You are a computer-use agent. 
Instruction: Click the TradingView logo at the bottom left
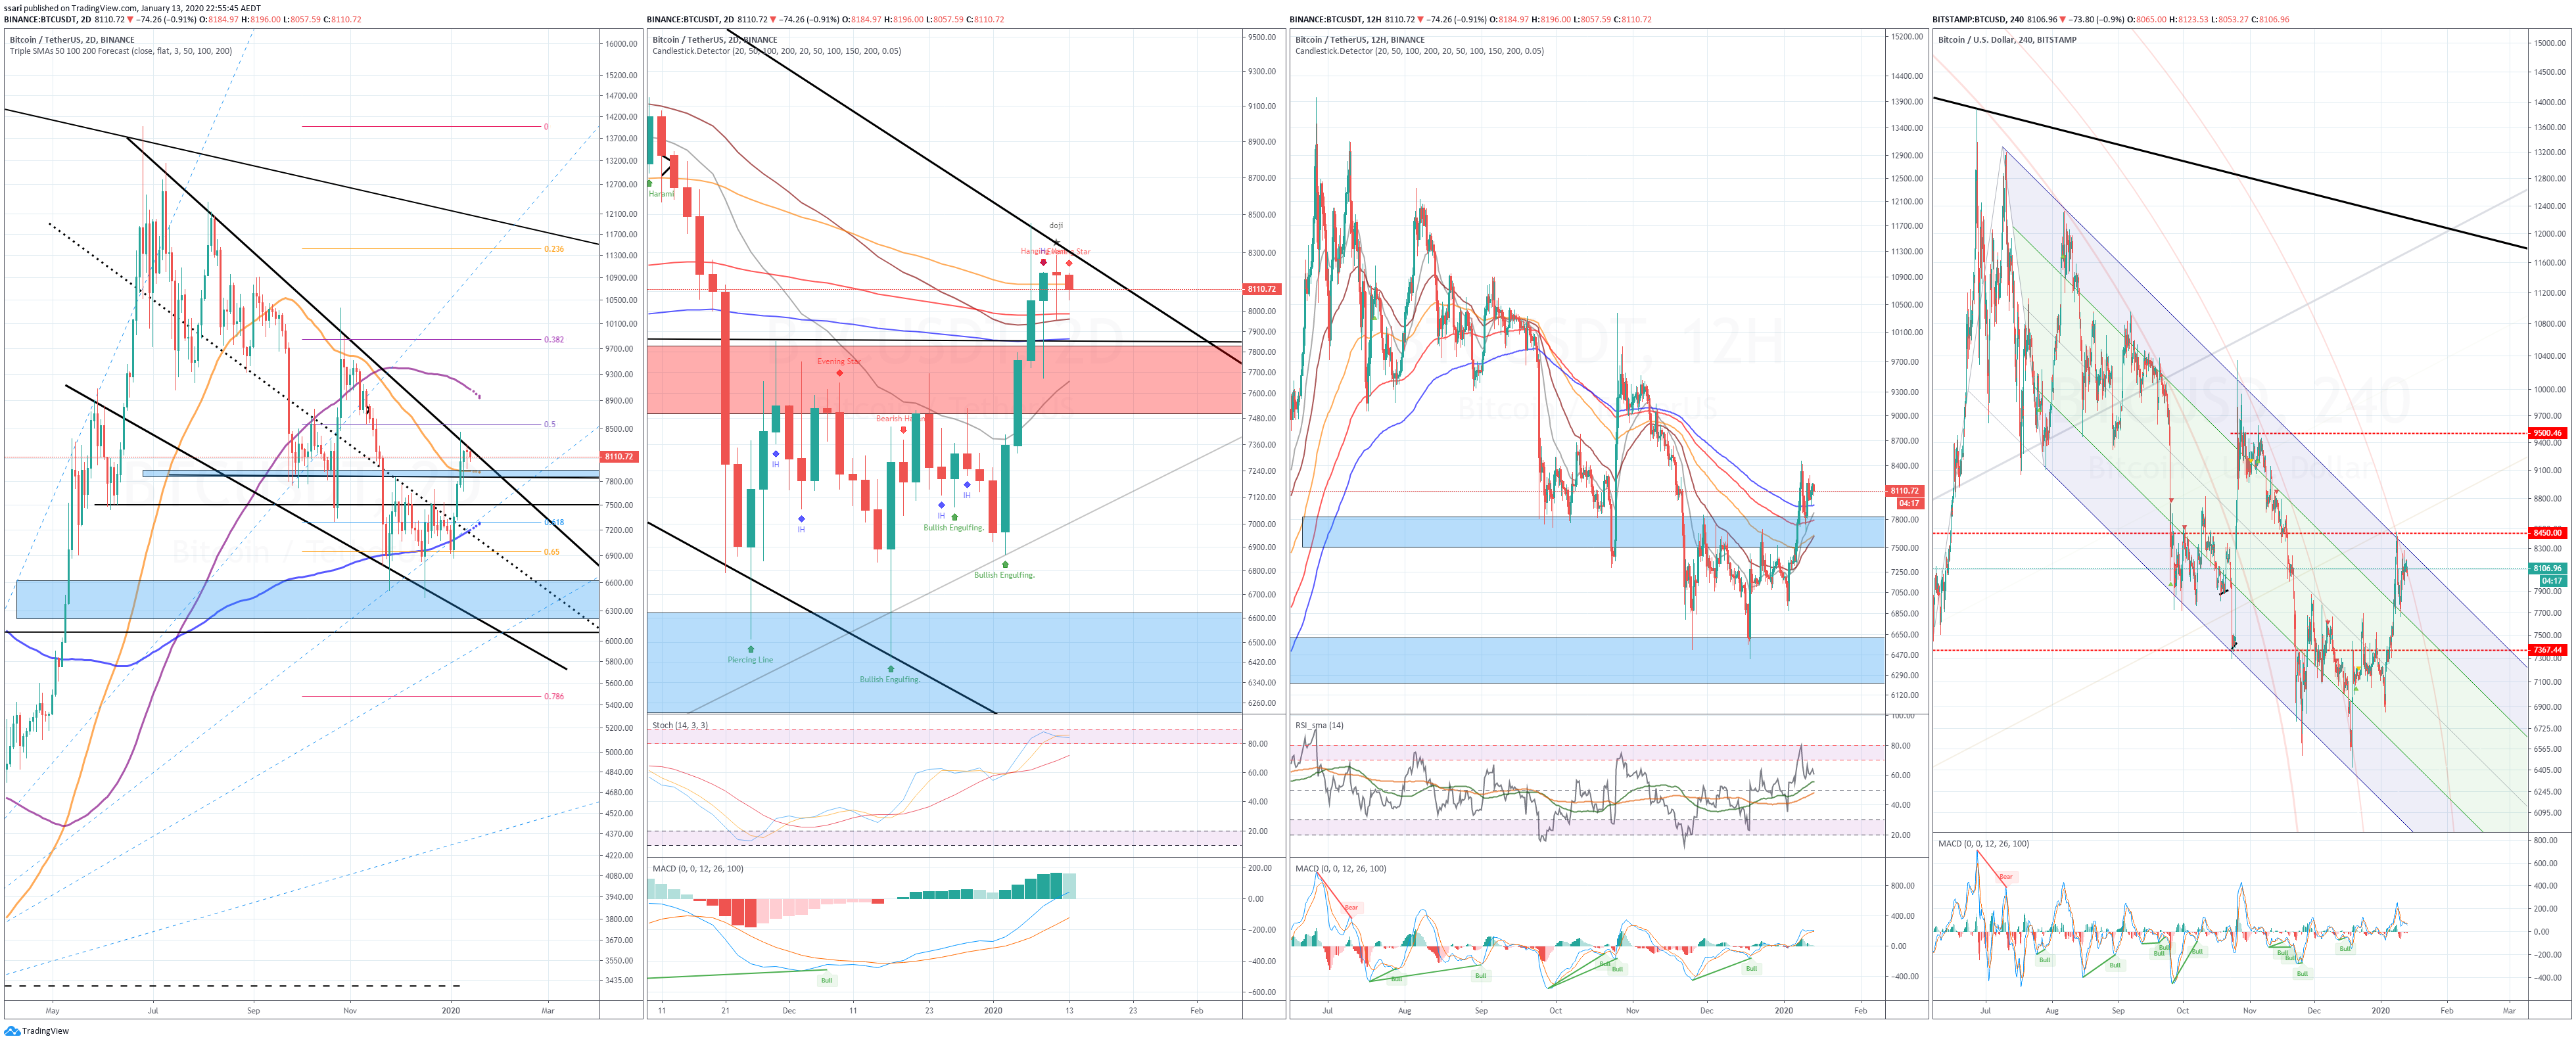tap(37, 1031)
